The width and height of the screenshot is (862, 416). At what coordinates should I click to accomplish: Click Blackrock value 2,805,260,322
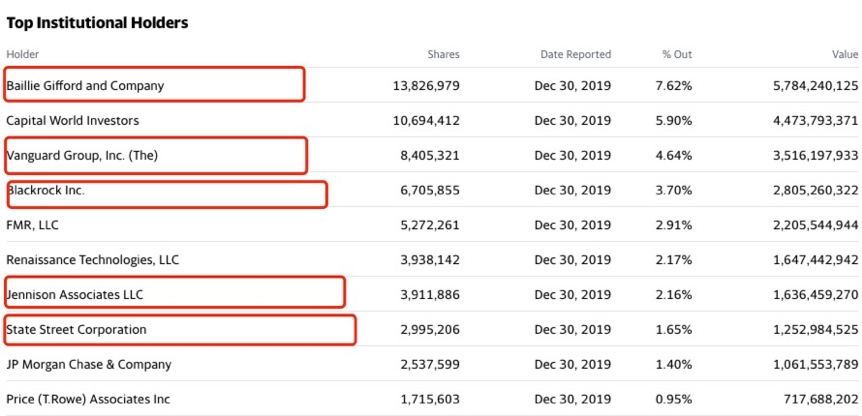(x=815, y=190)
